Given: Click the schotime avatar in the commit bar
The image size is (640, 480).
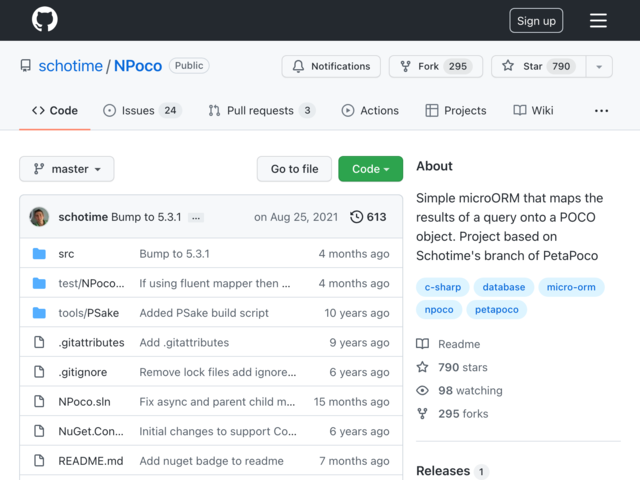Looking at the screenshot, I should coord(39,217).
